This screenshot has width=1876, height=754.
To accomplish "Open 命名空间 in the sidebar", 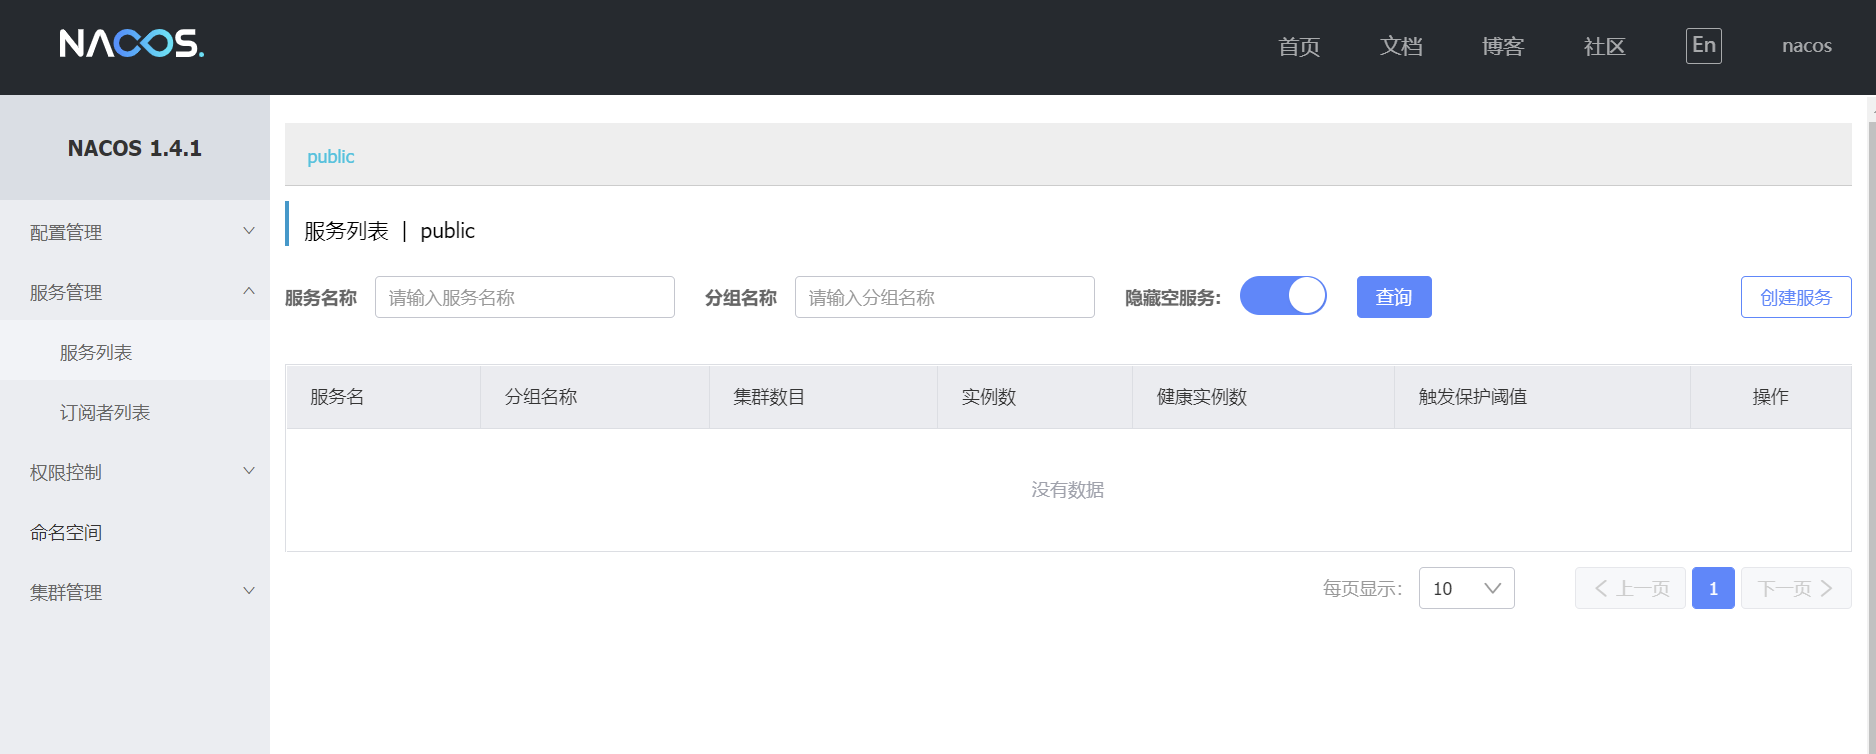I will pyautogui.click(x=135, y=532).
